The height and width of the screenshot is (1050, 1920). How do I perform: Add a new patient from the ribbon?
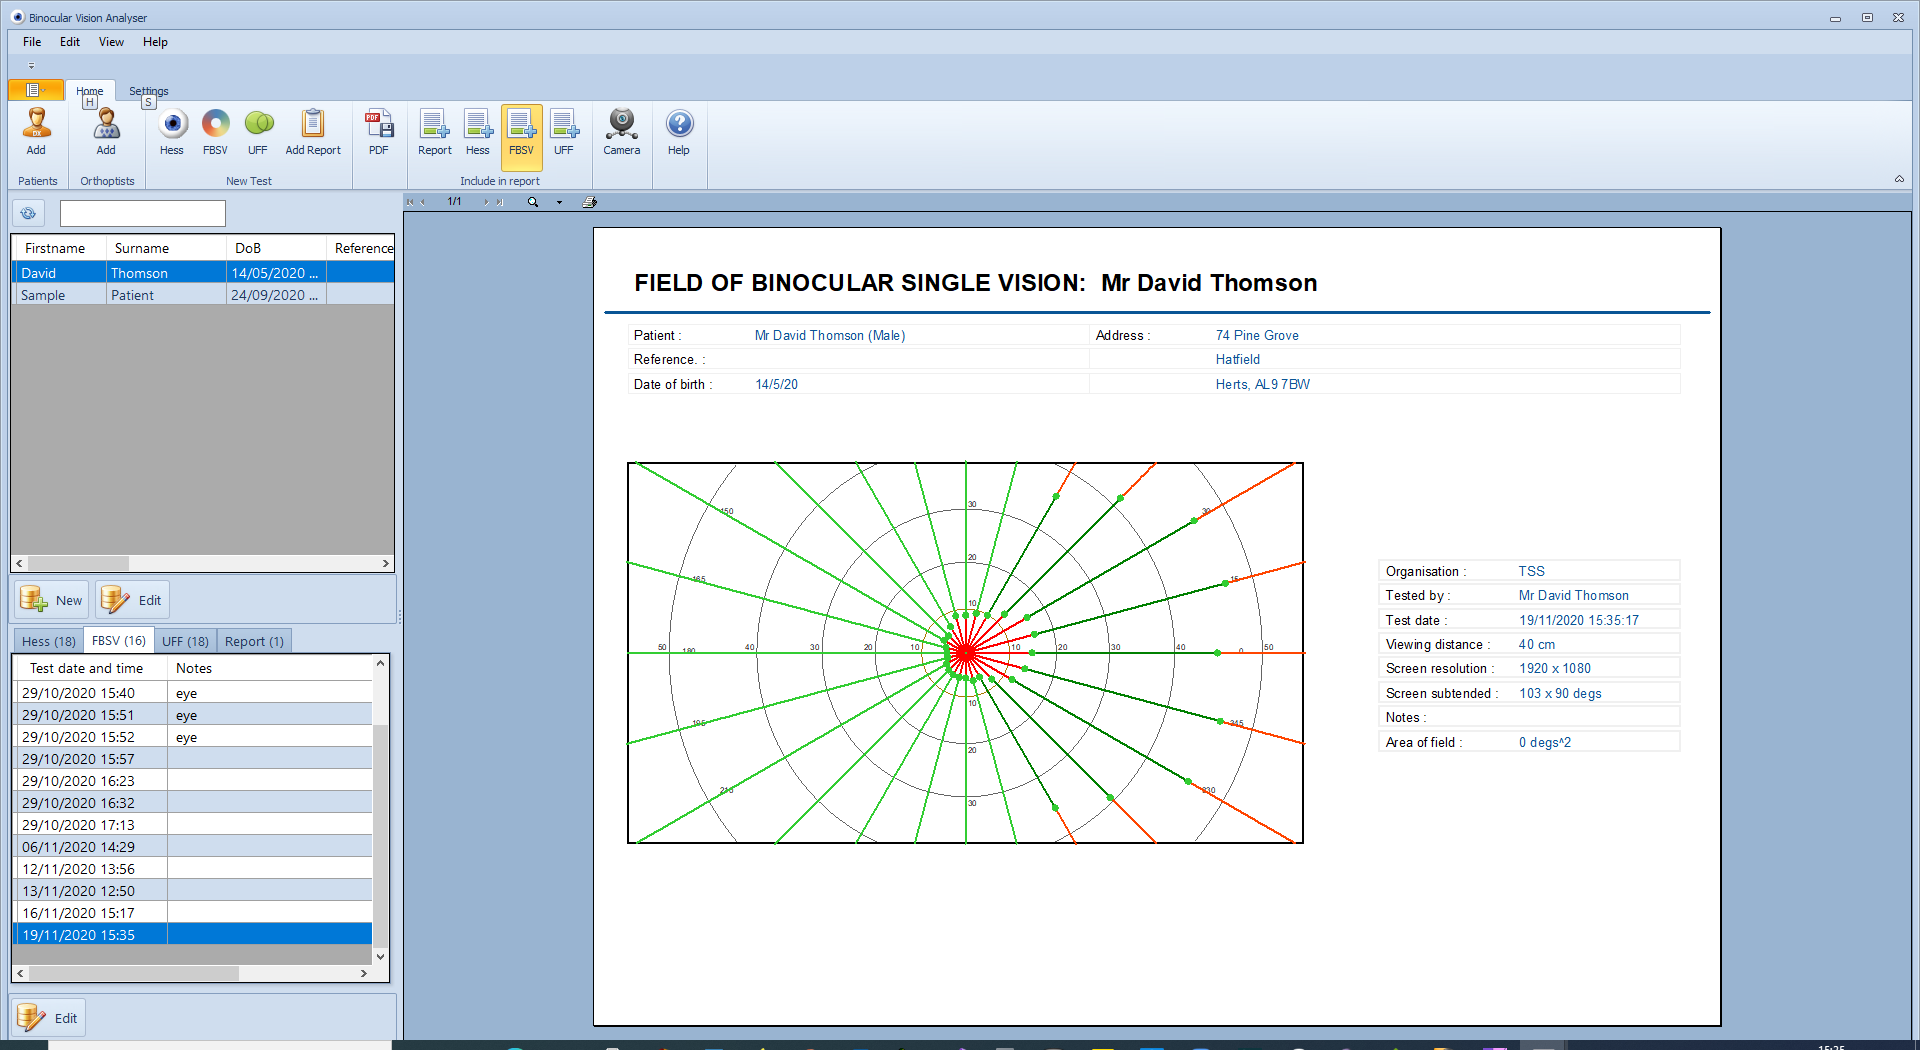(x=36, y=131)
